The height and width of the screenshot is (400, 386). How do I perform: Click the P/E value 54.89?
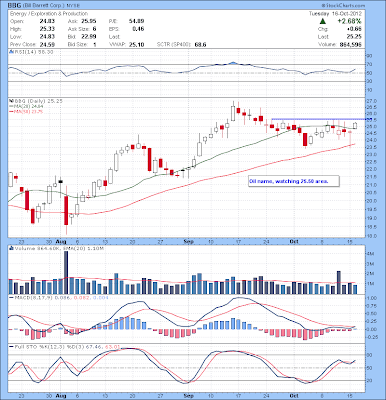click(x=137, y=21)
